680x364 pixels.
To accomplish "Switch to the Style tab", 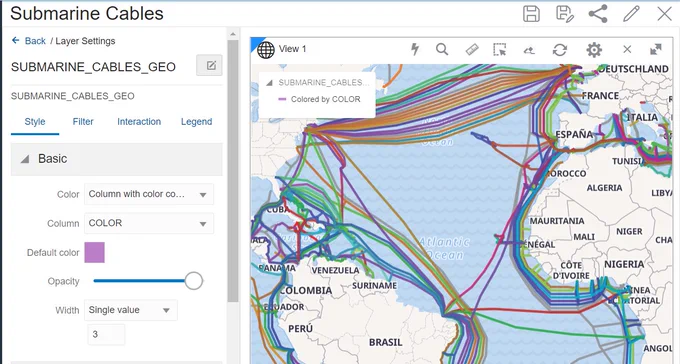I will point(35,122).
